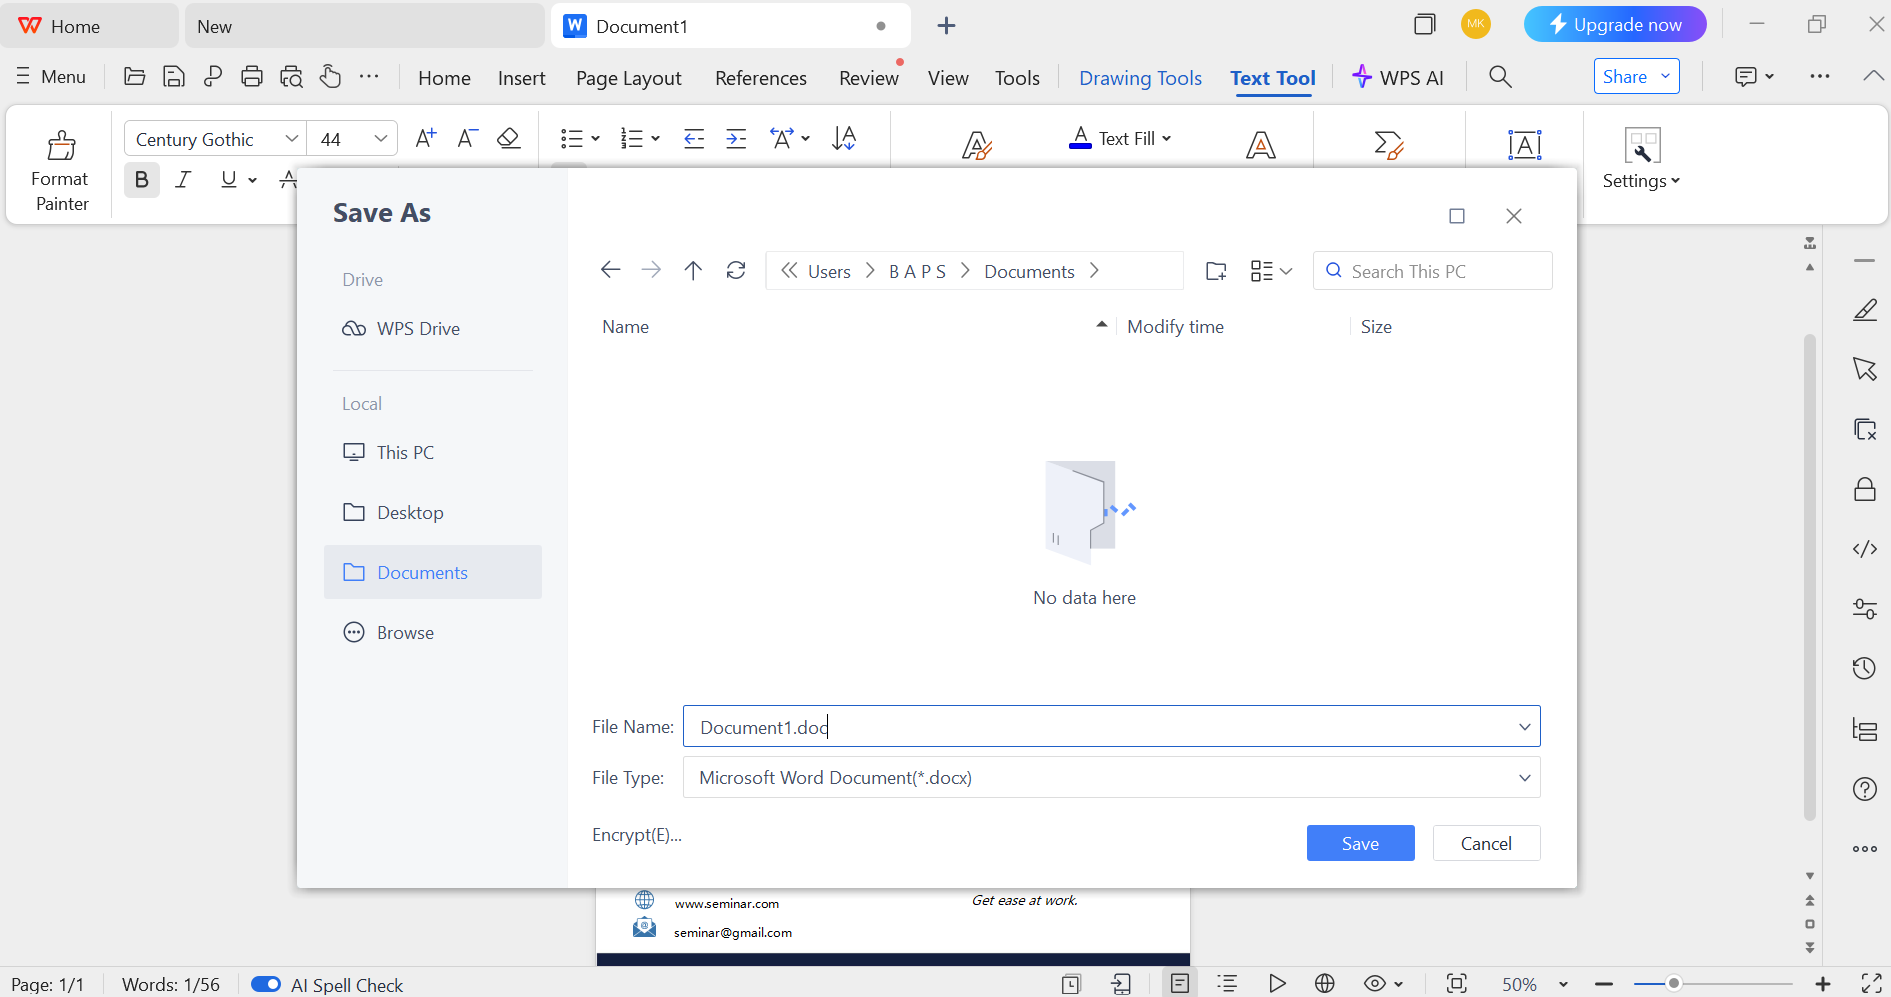Expand the Text Fill options
The height and width of the screenshot is (997, 1891).
(x=1166, y=138)
